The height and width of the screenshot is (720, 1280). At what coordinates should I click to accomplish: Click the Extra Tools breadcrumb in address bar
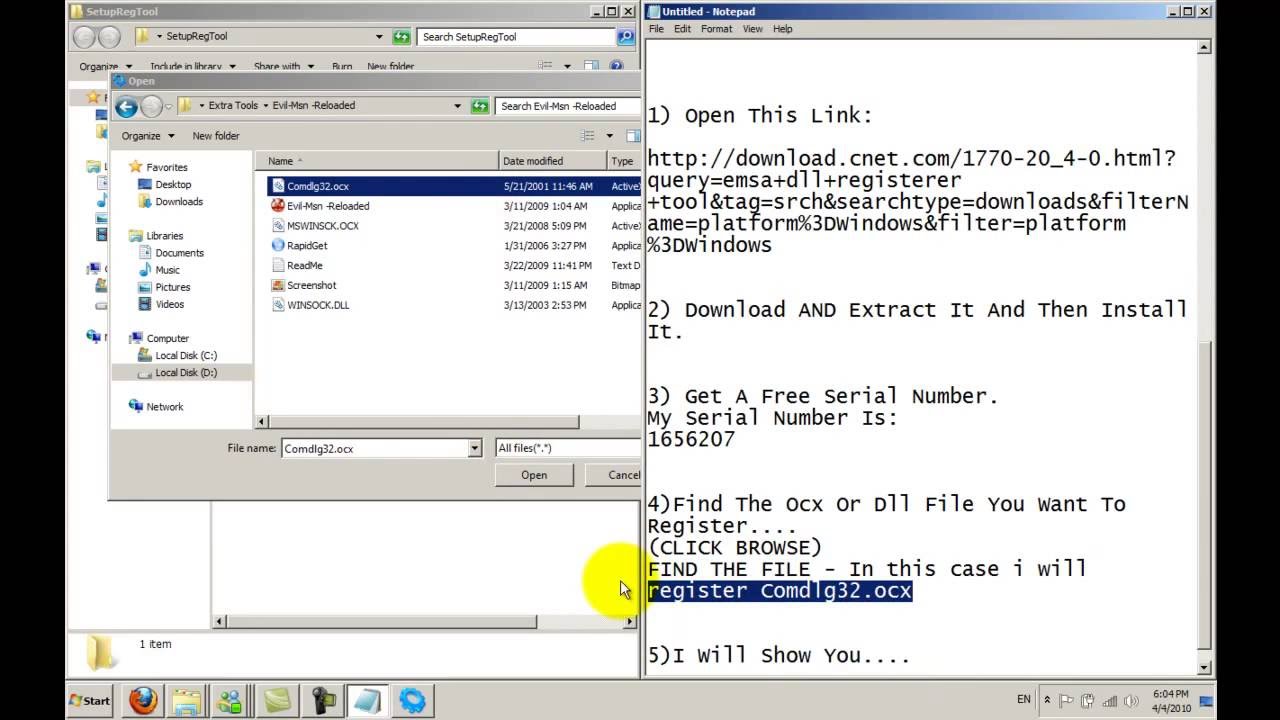click(x=233, y=105)
